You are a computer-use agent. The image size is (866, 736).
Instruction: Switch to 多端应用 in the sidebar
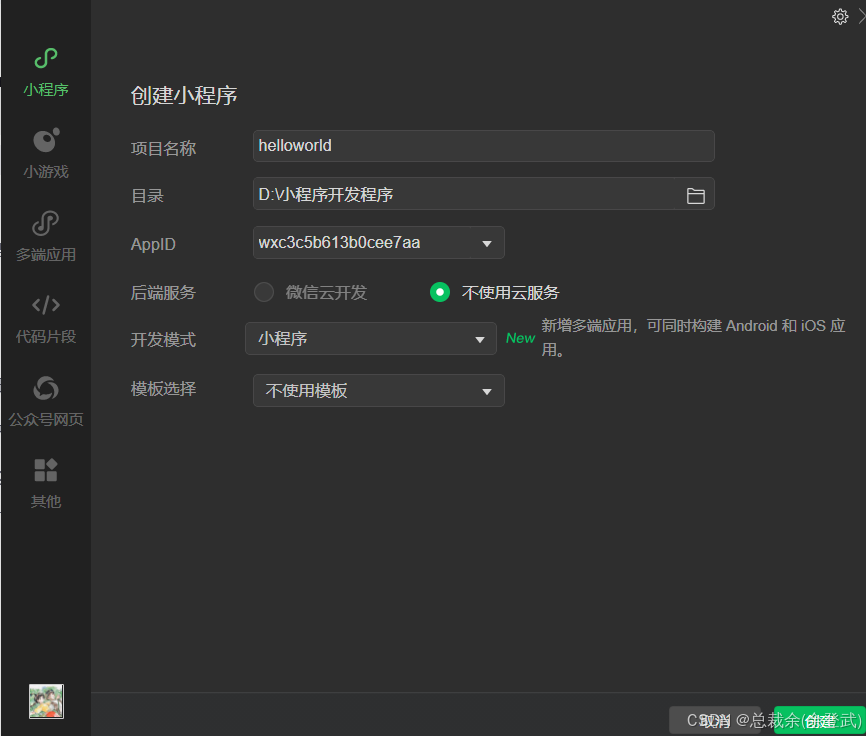46,236
